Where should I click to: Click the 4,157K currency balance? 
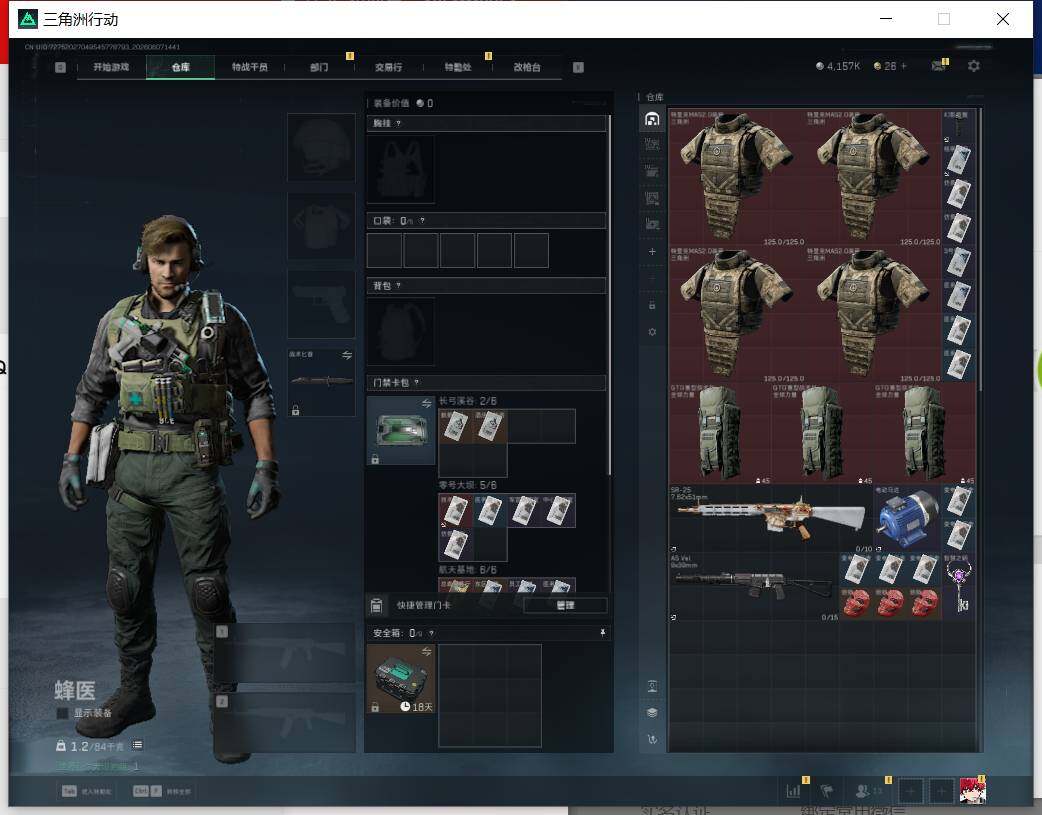point(838,66)
